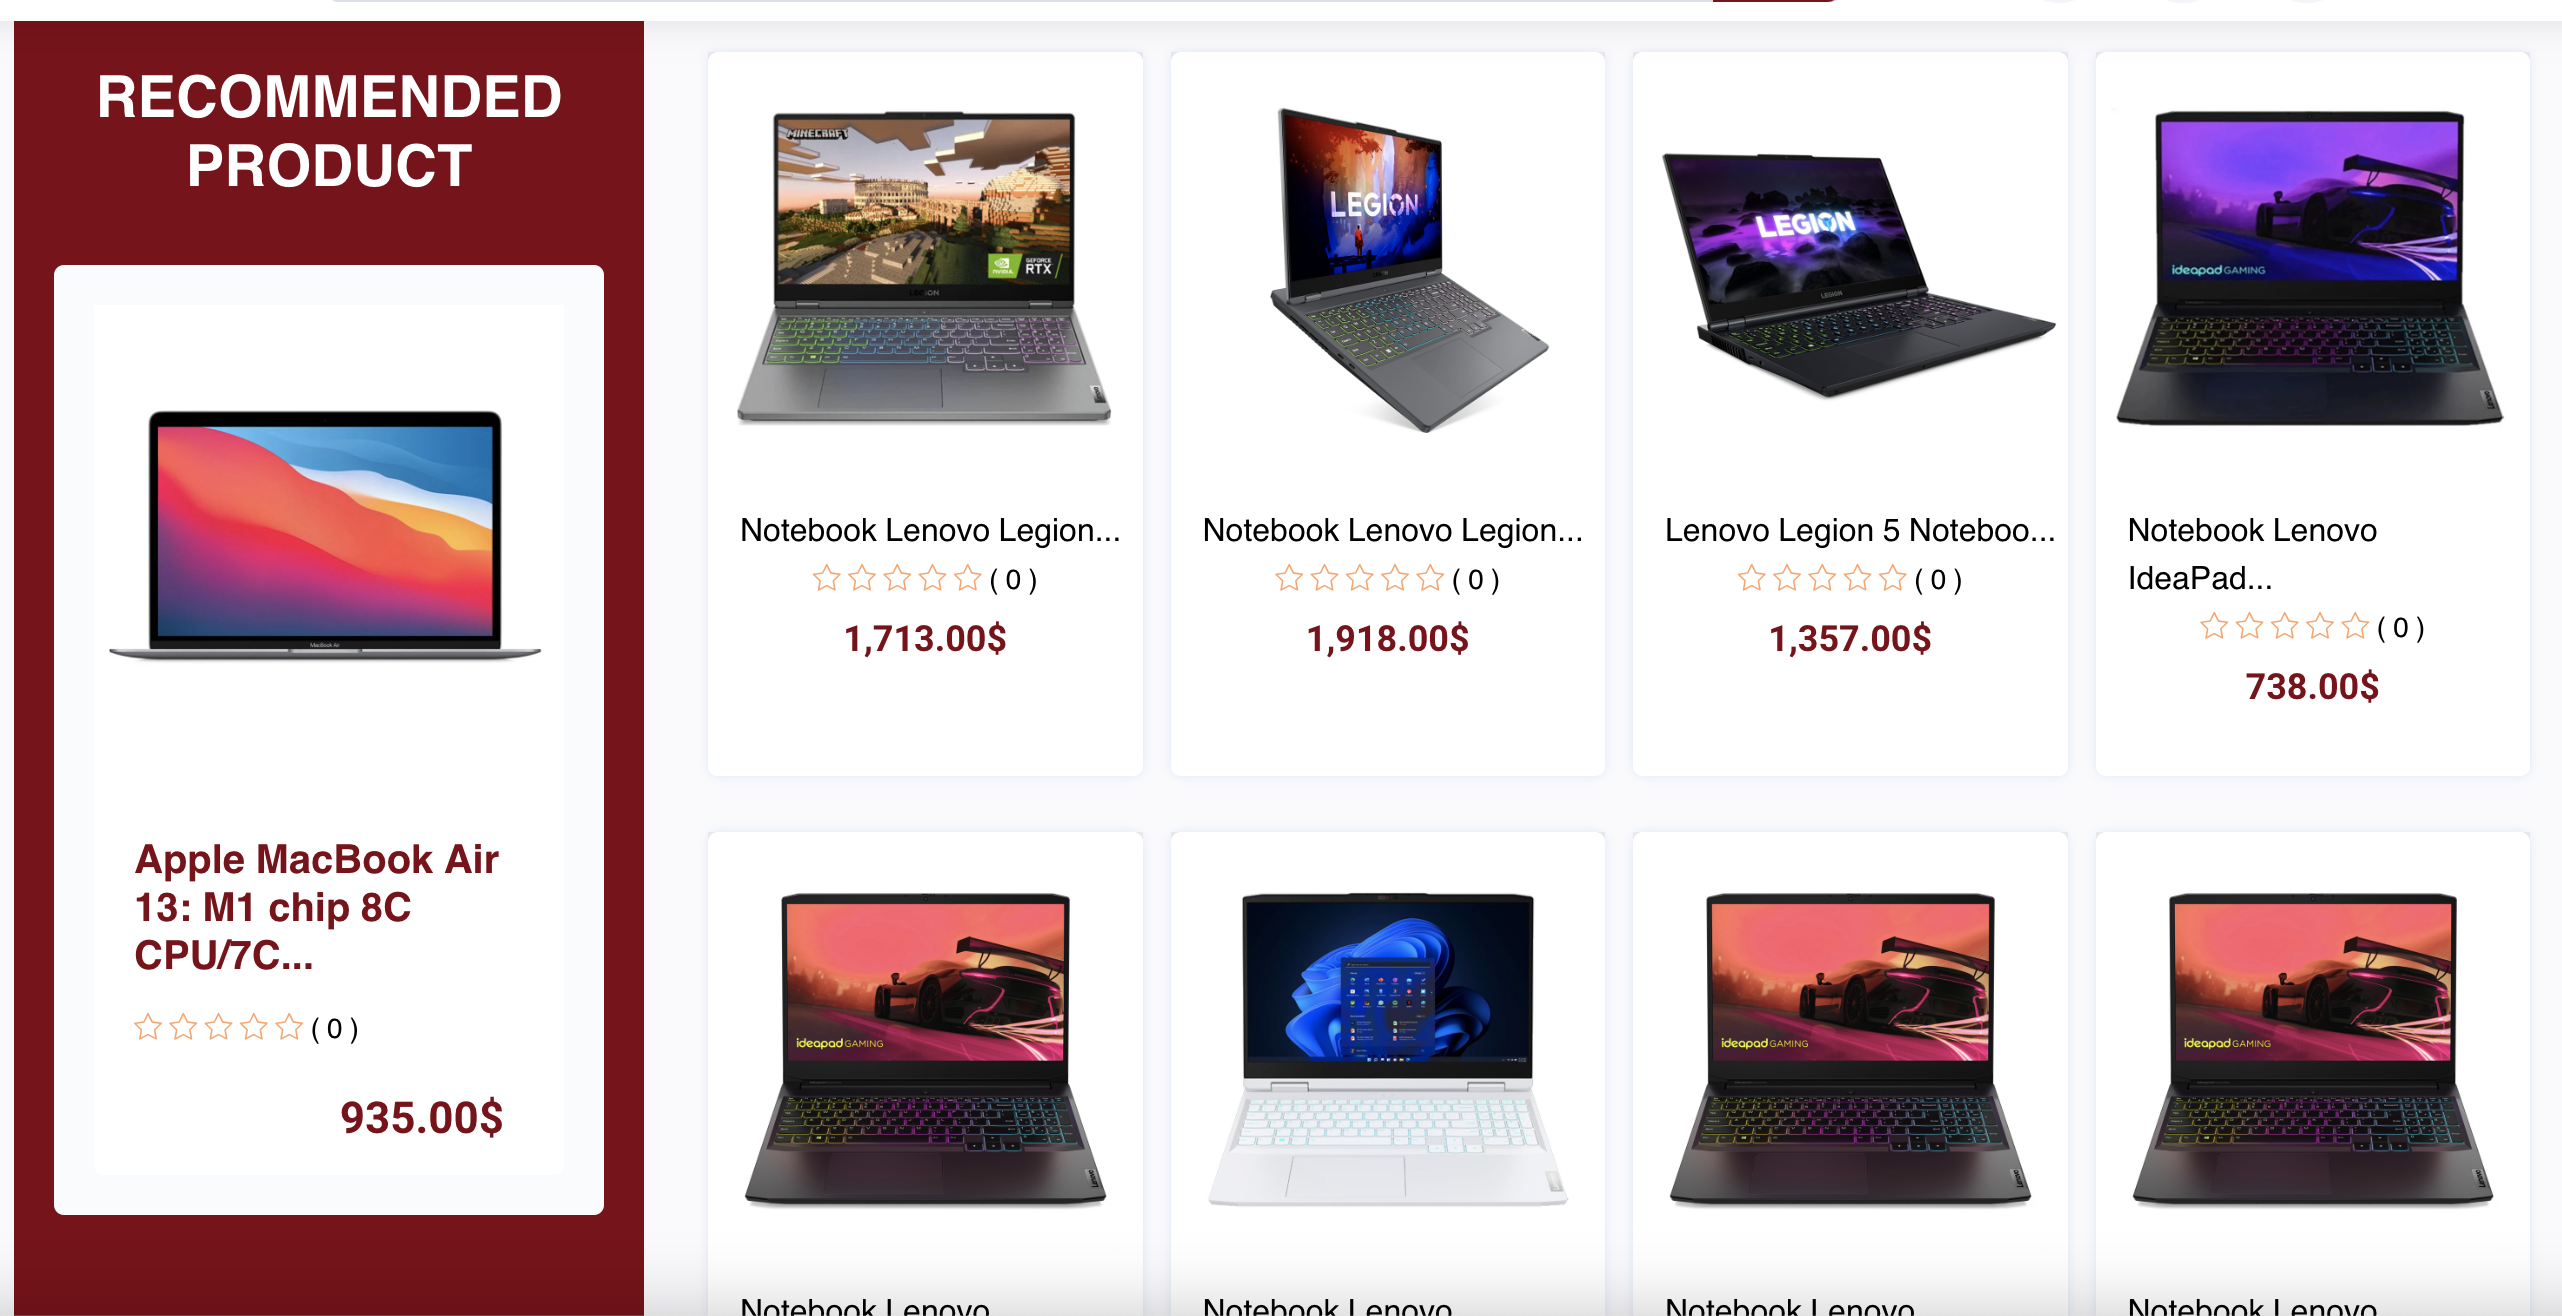Viewport: 2562px width, 1316px height.
Task: Click the purple IdeaPad Gaming laptop image
Action: 2310,268
